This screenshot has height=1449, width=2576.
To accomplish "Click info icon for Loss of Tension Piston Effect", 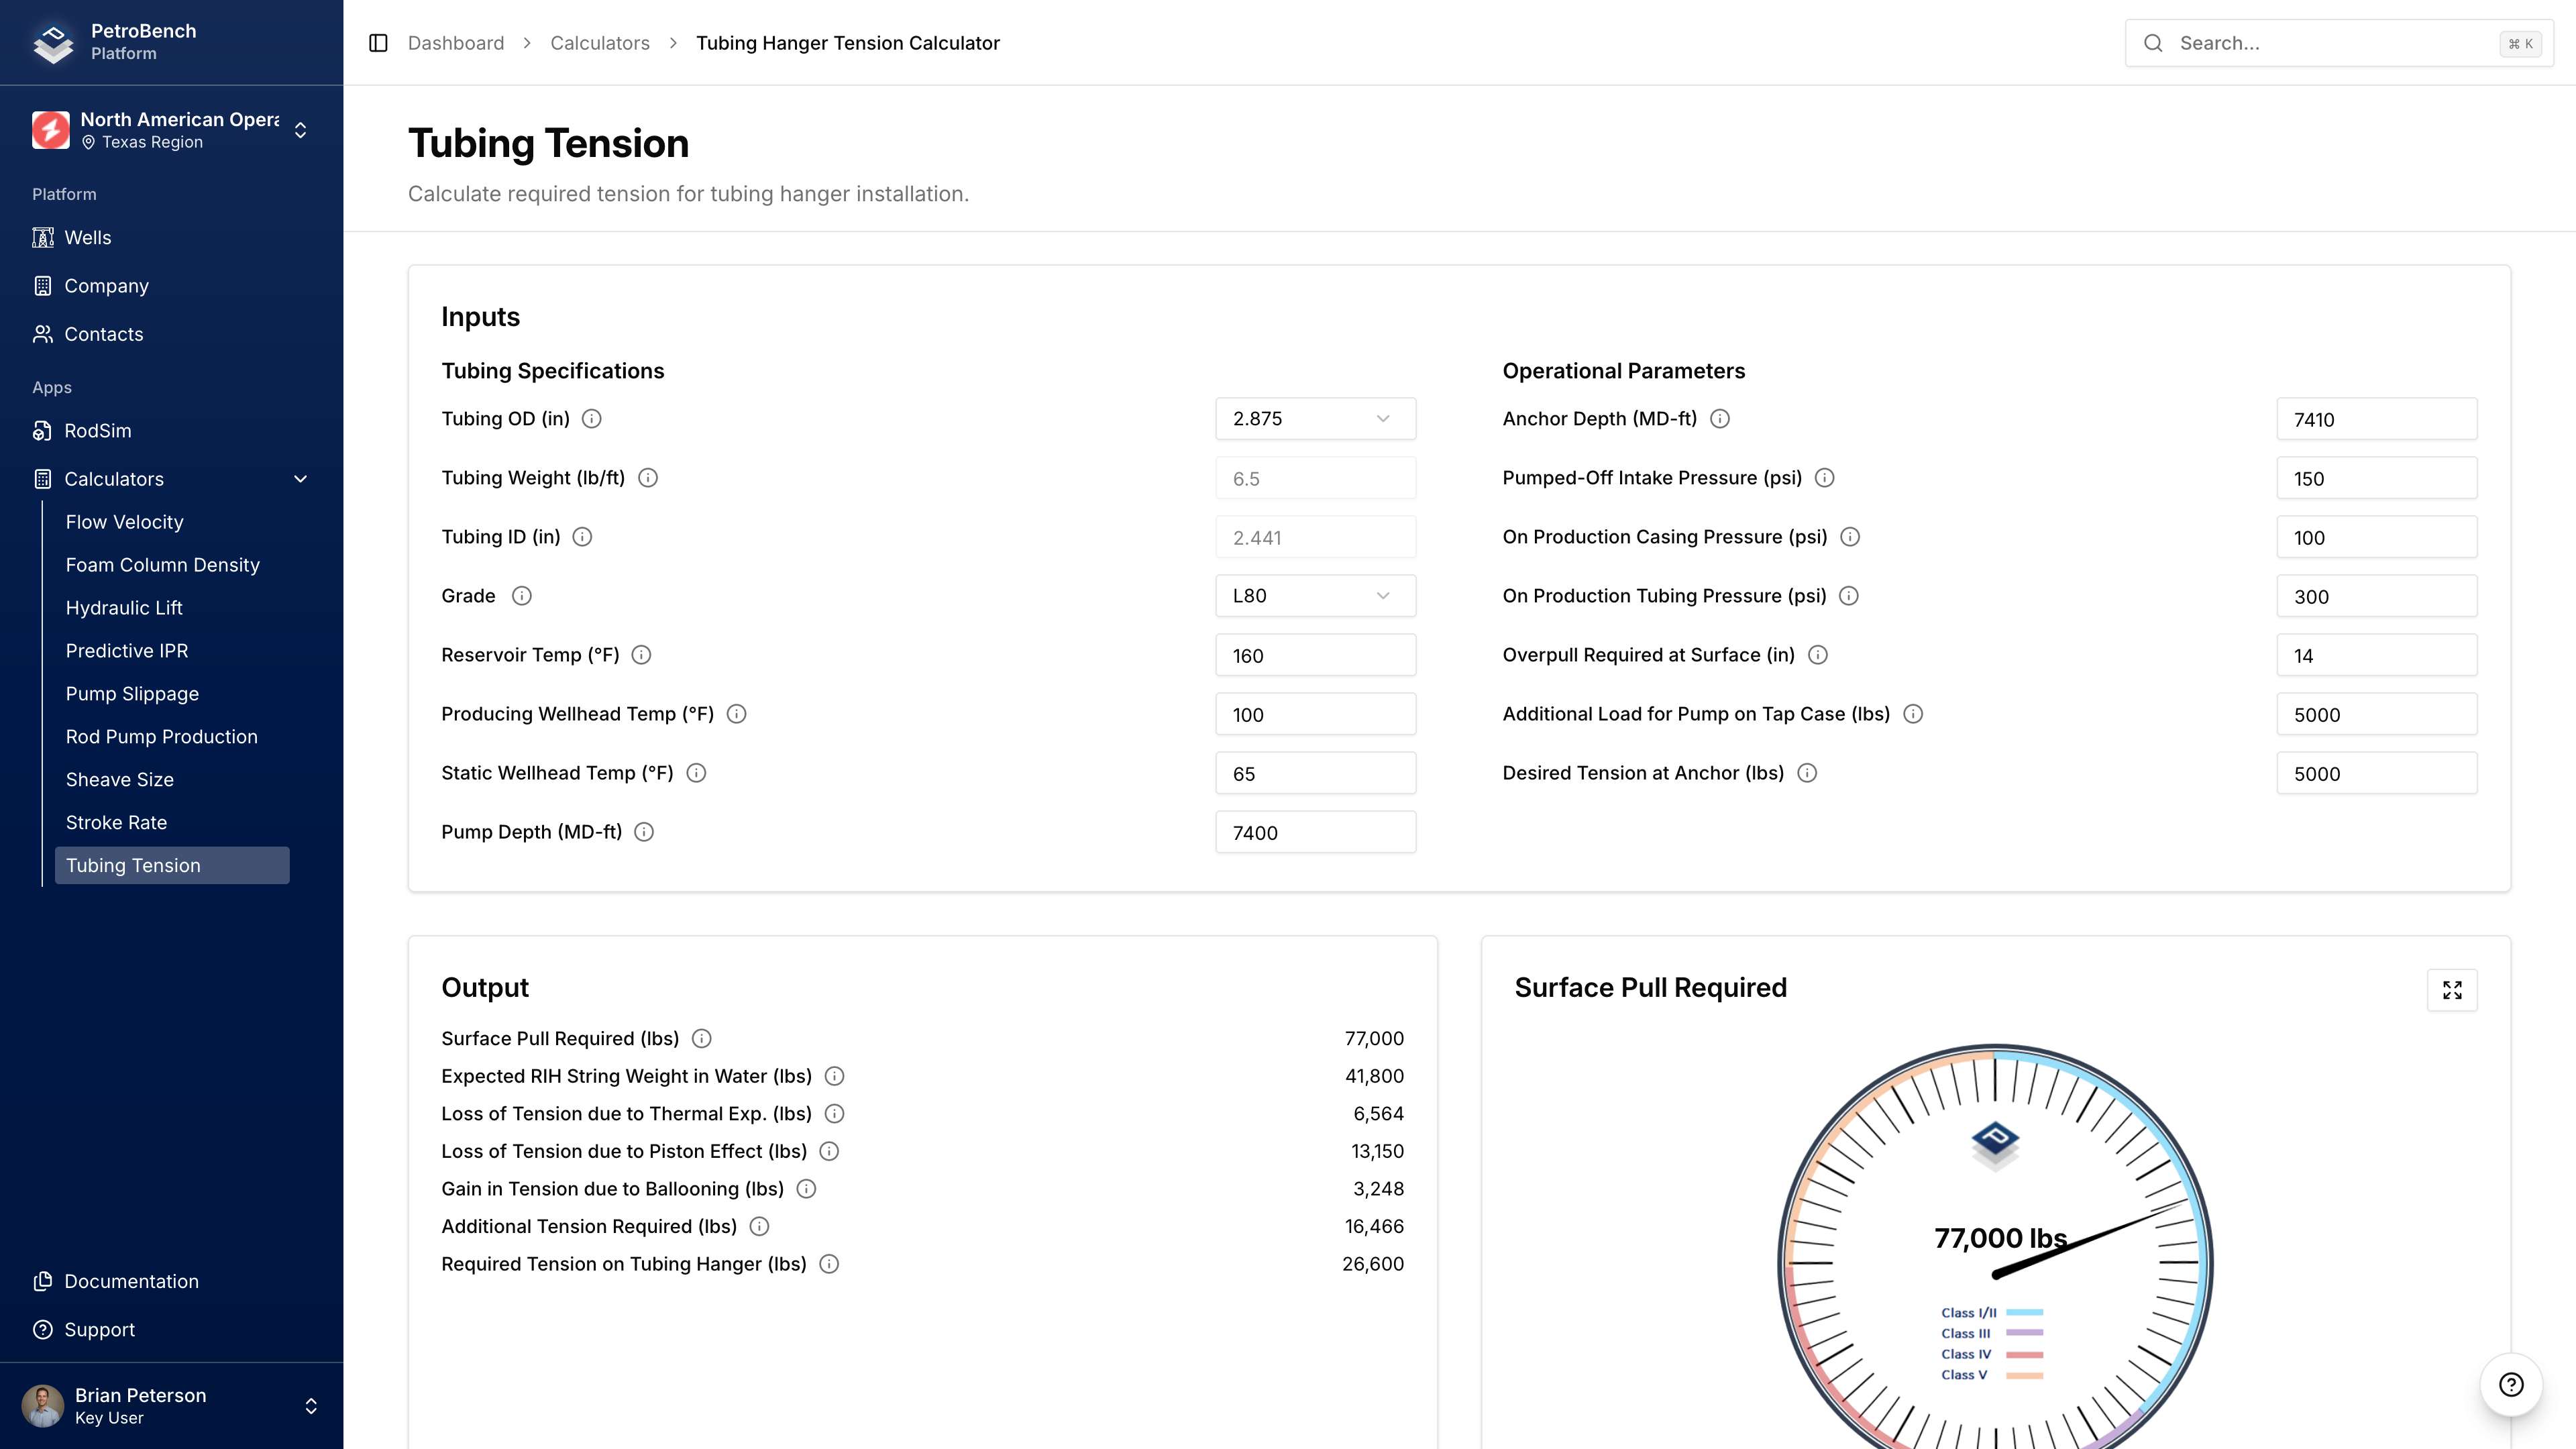I will pyautogui.click(x=829, y=1152).
